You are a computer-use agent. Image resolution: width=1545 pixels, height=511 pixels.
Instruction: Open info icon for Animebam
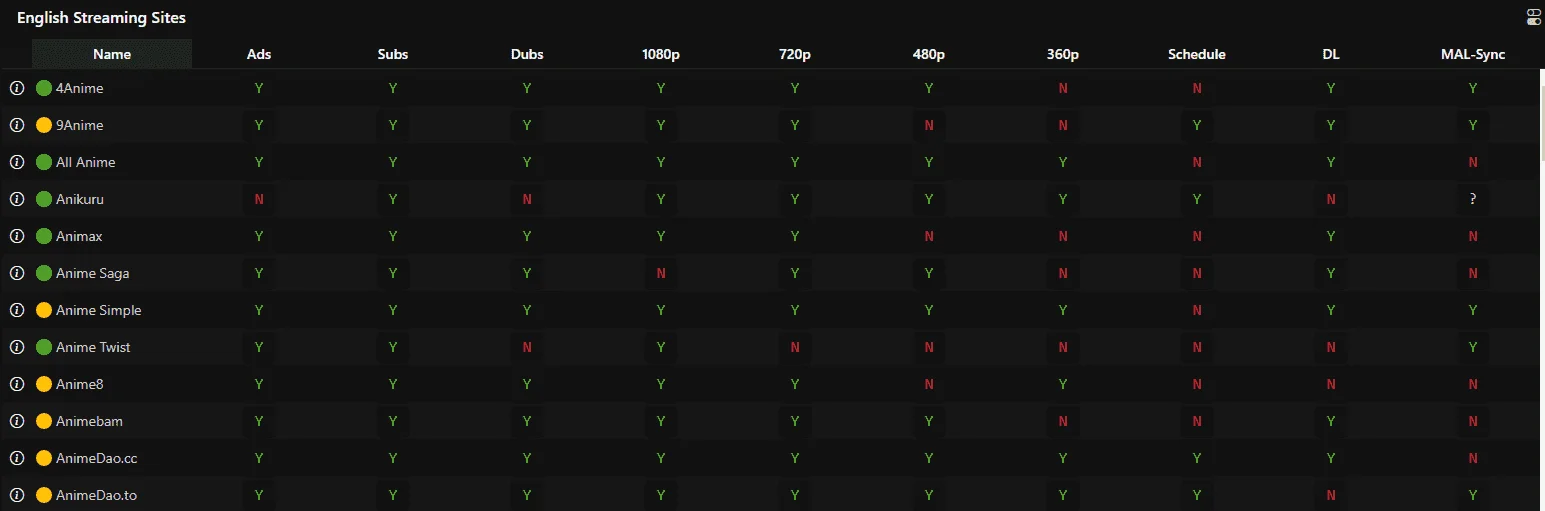(x=16, y=421)
